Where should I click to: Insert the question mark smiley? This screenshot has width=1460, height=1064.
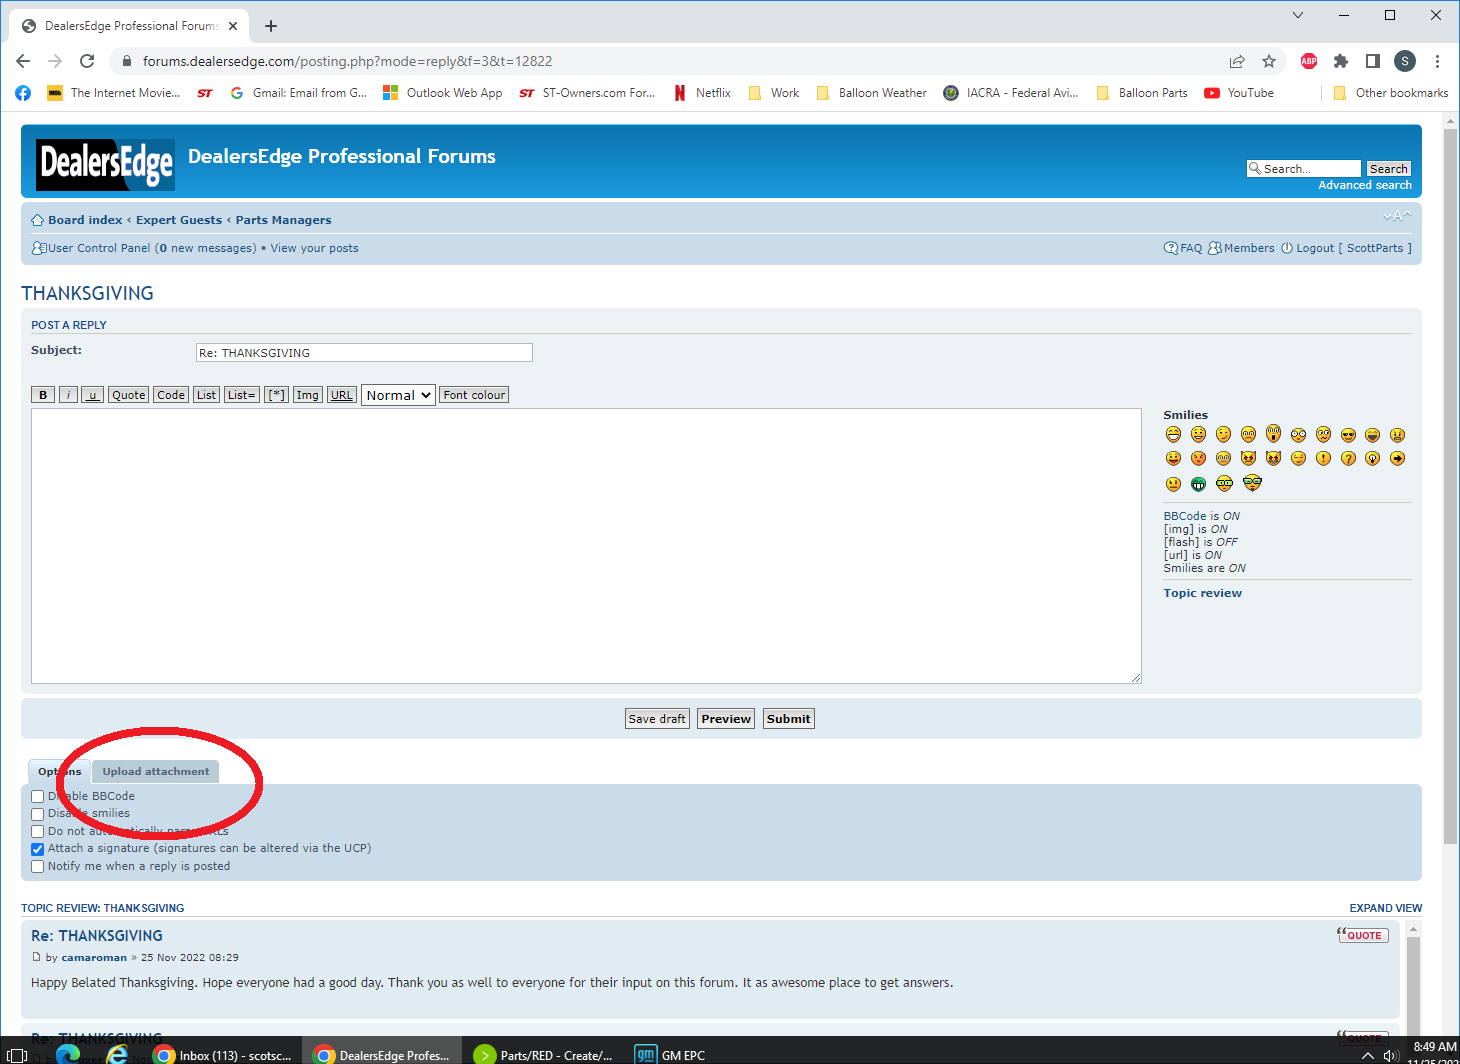tap(1348, 458)
